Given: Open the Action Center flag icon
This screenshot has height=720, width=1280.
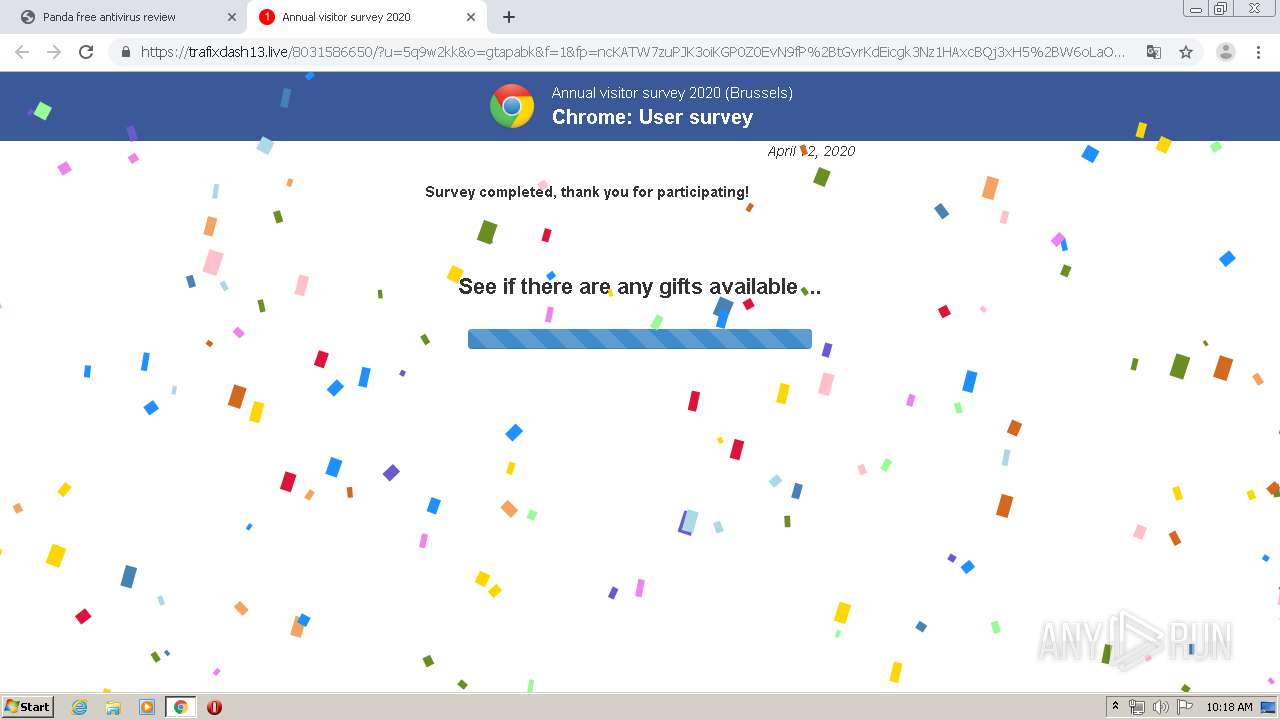Looking at the screenshot, I should [x=1184, y=707].
